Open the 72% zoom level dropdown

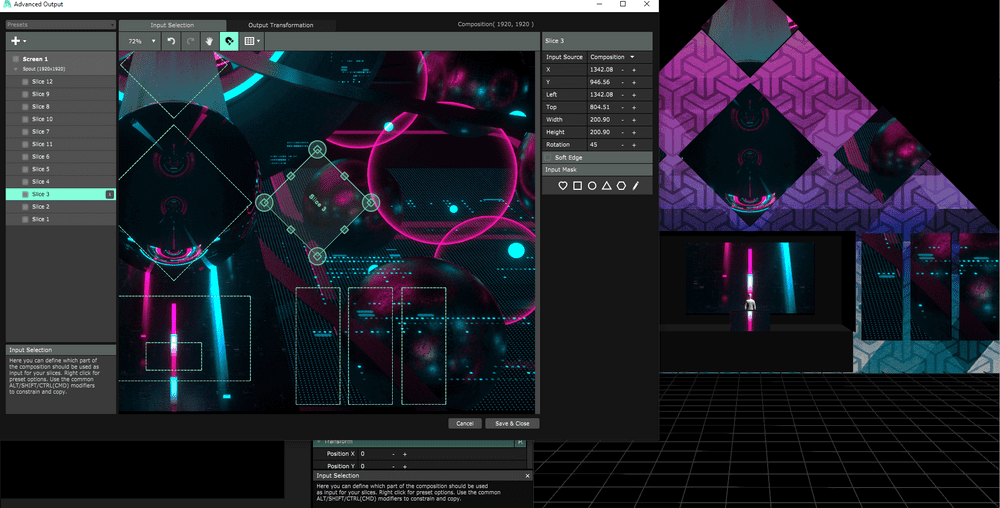pyautogui.click(x=141, y=41)
